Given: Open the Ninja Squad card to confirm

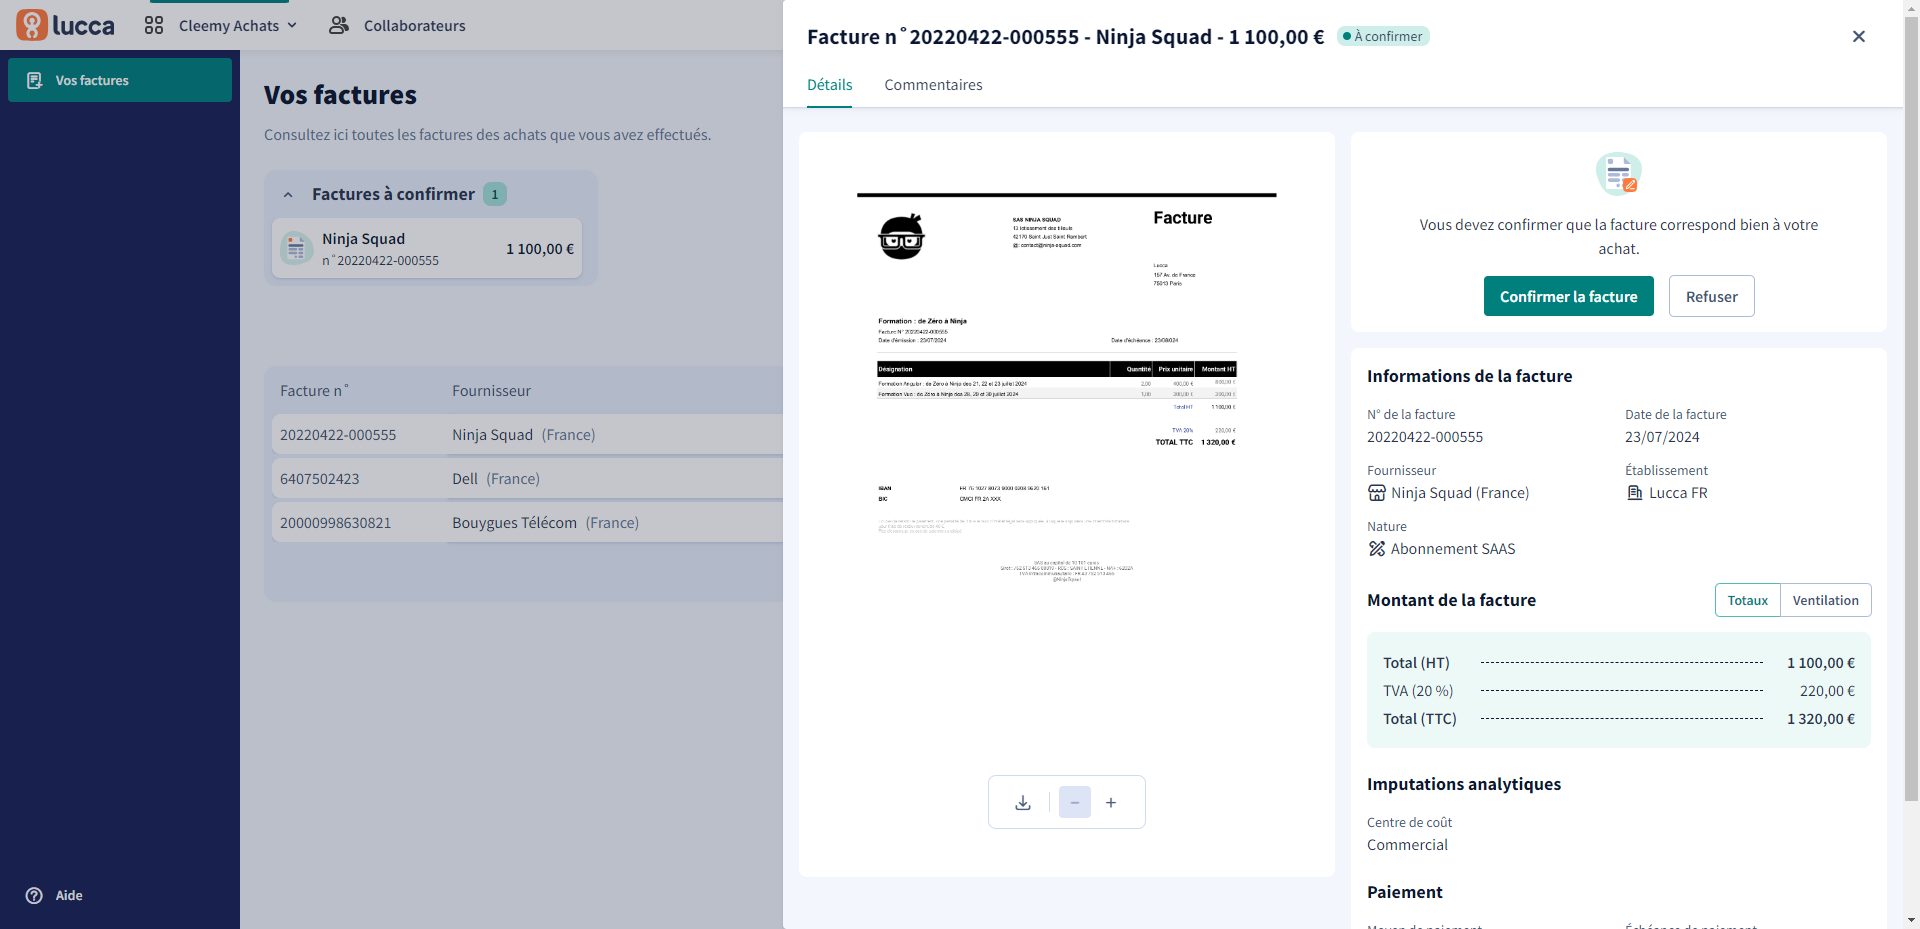Looking at the screenshot, I should point(427,248).
